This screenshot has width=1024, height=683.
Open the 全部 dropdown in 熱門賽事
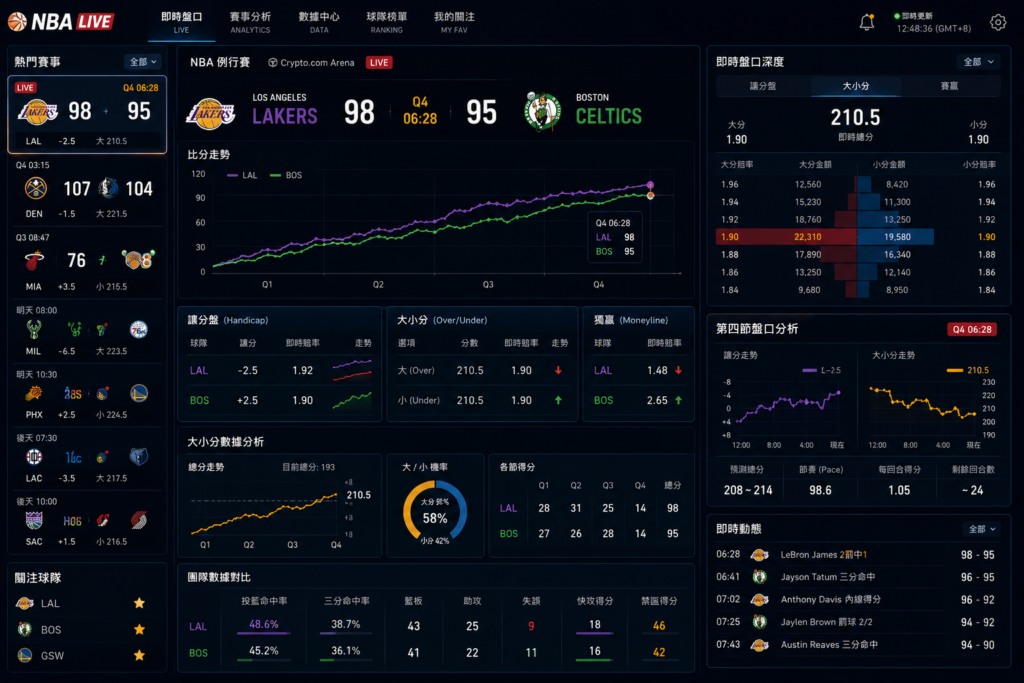click(x=142, y=62)
